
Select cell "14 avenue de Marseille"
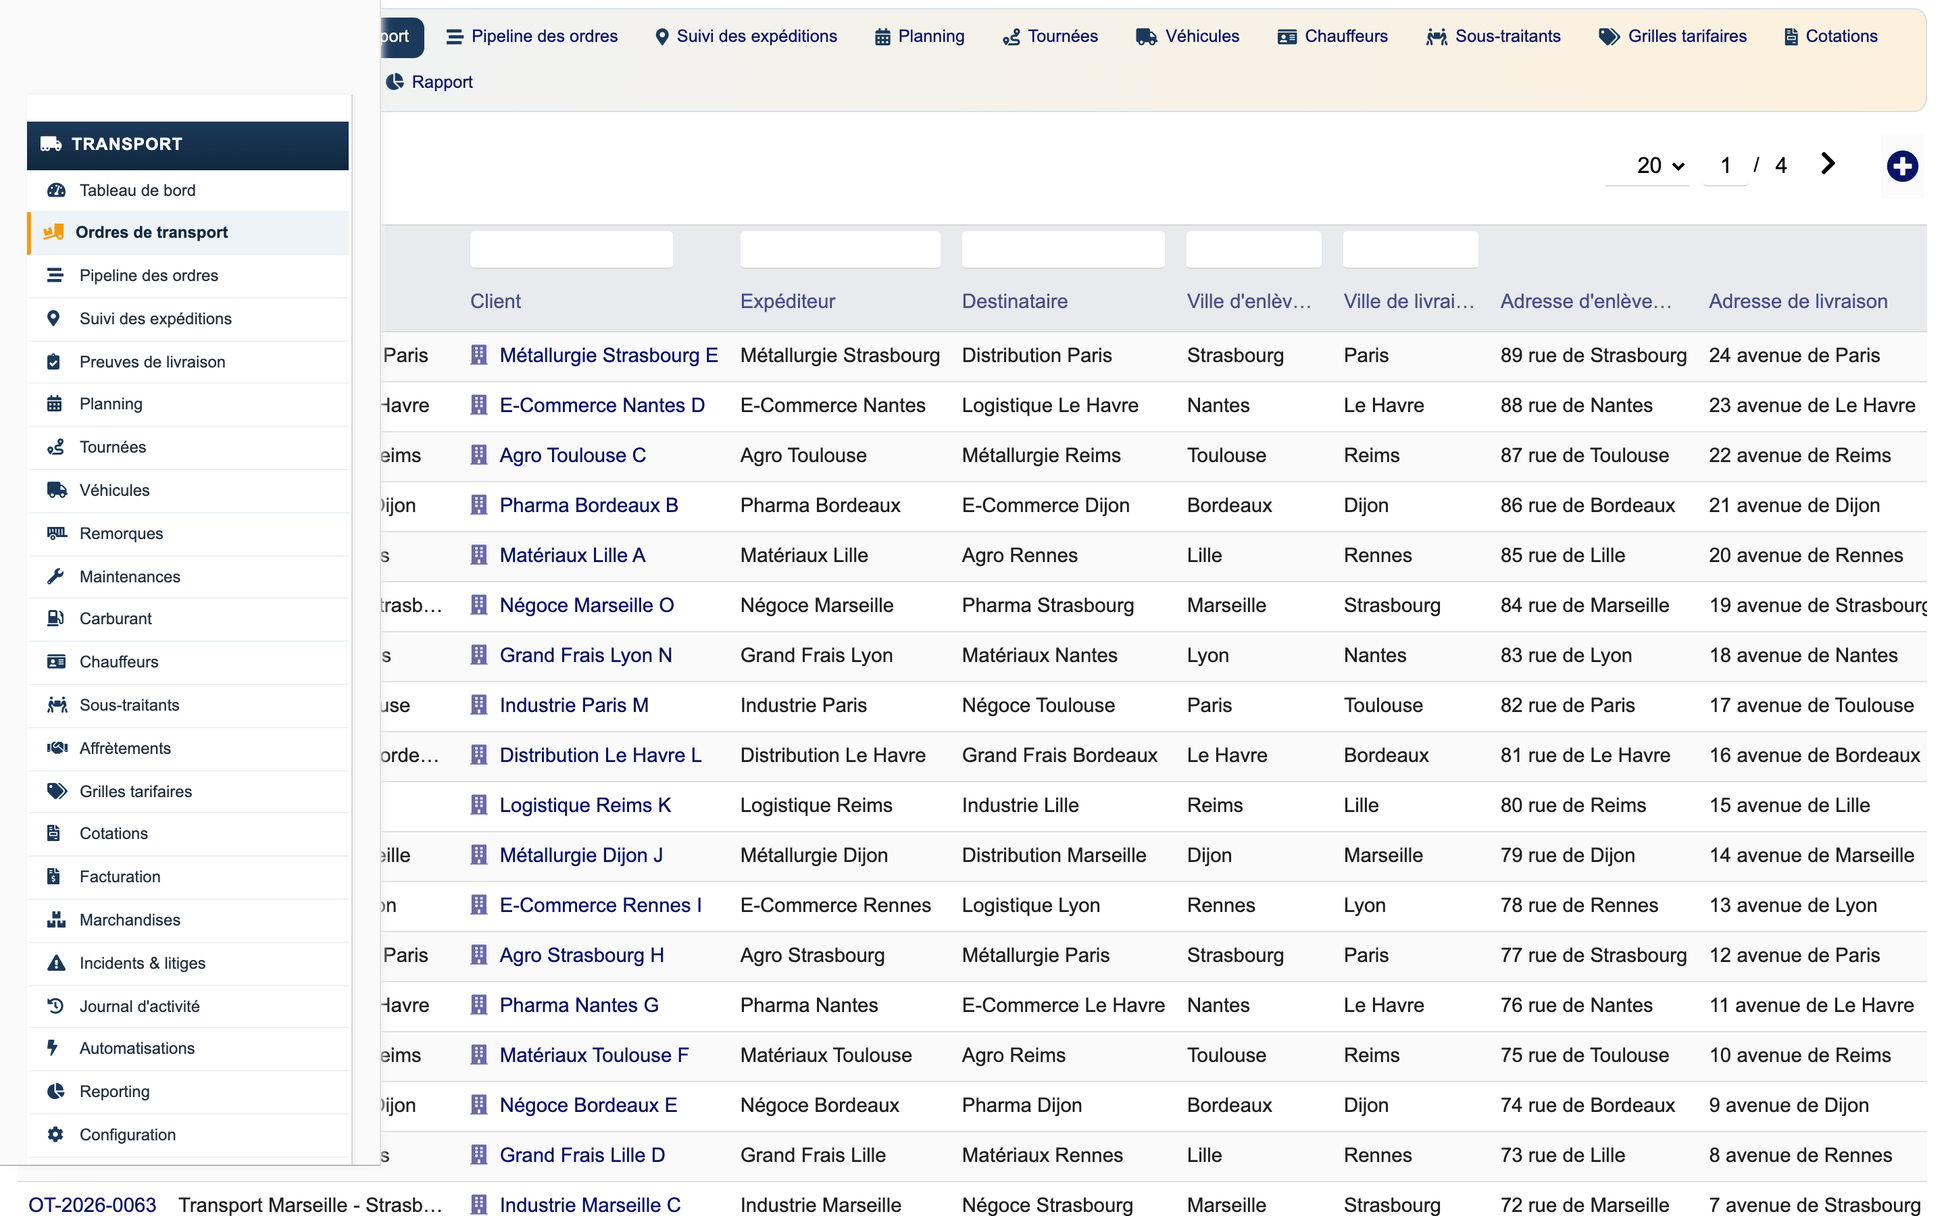tap(1811, 855)
